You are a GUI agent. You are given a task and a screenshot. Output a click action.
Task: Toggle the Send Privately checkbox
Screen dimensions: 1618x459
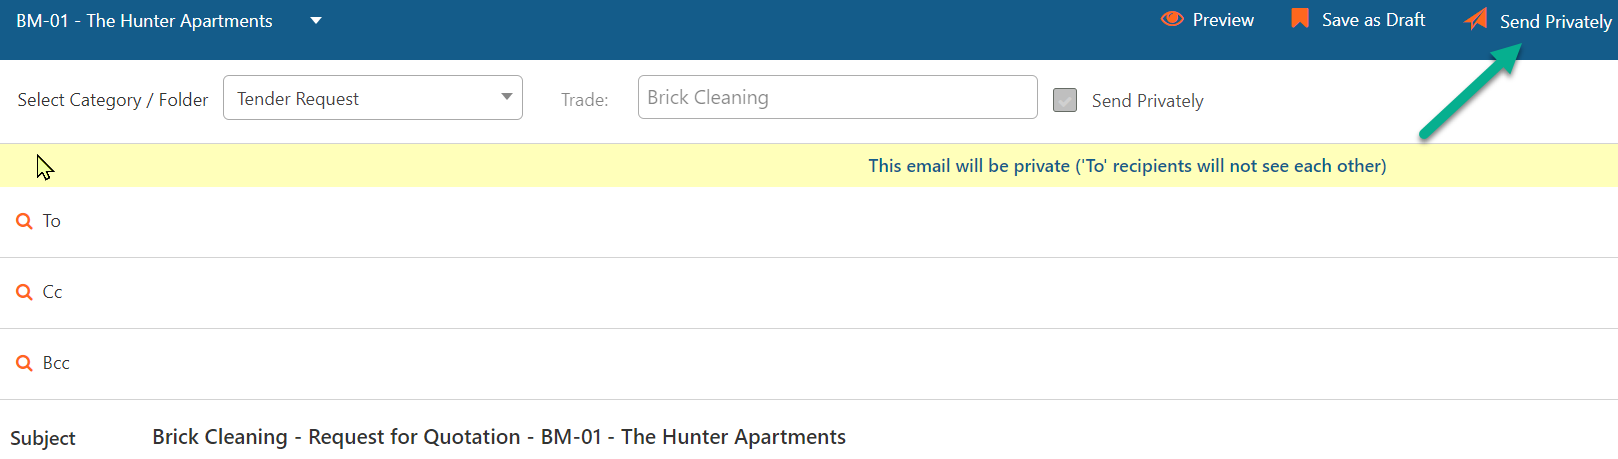(x=1065, y=100)
